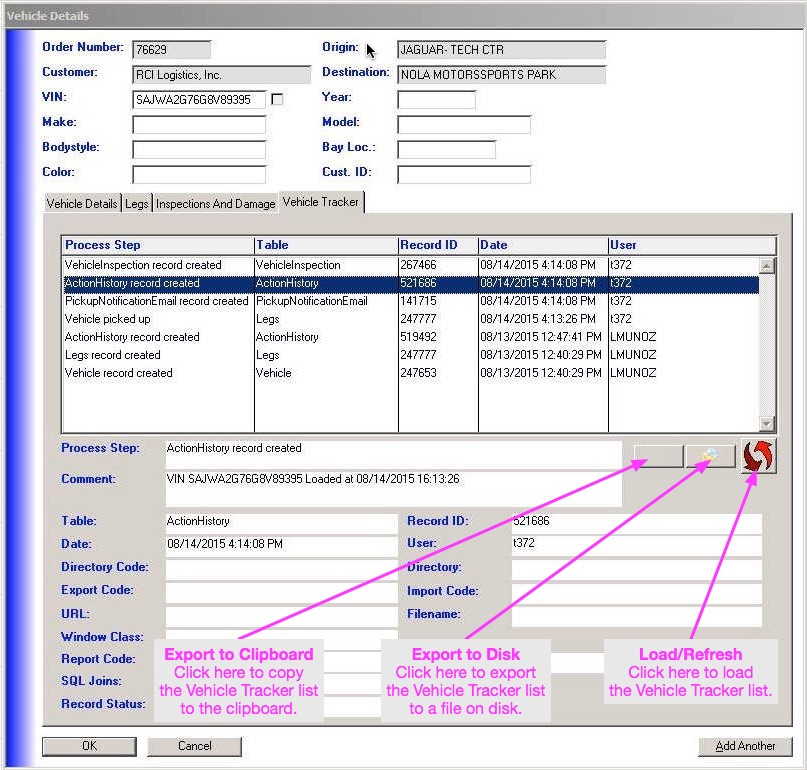
Task: Click the Record ID column header
Action: click(438, 245)
